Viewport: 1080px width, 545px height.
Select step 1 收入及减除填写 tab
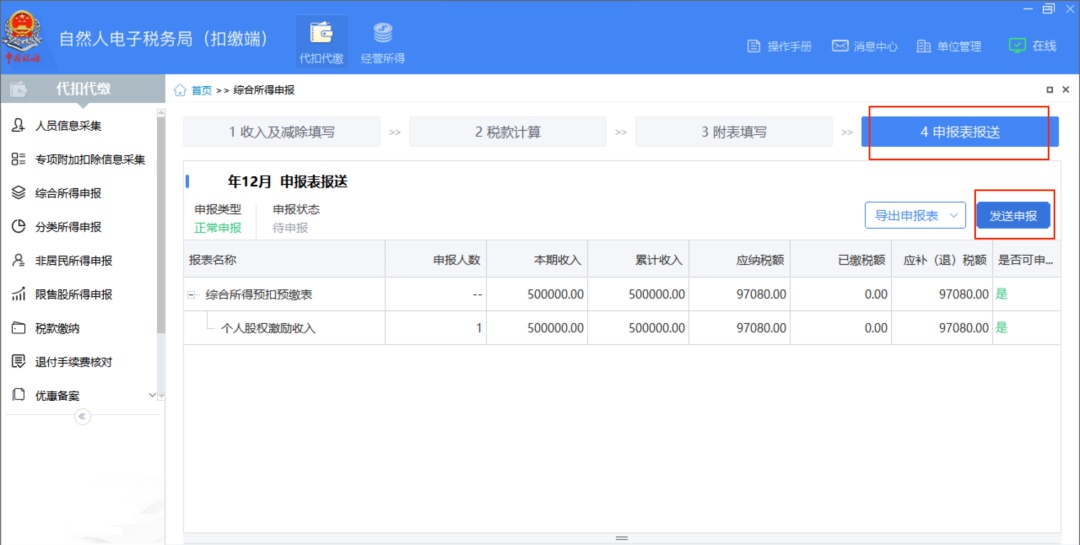(281, 132)
